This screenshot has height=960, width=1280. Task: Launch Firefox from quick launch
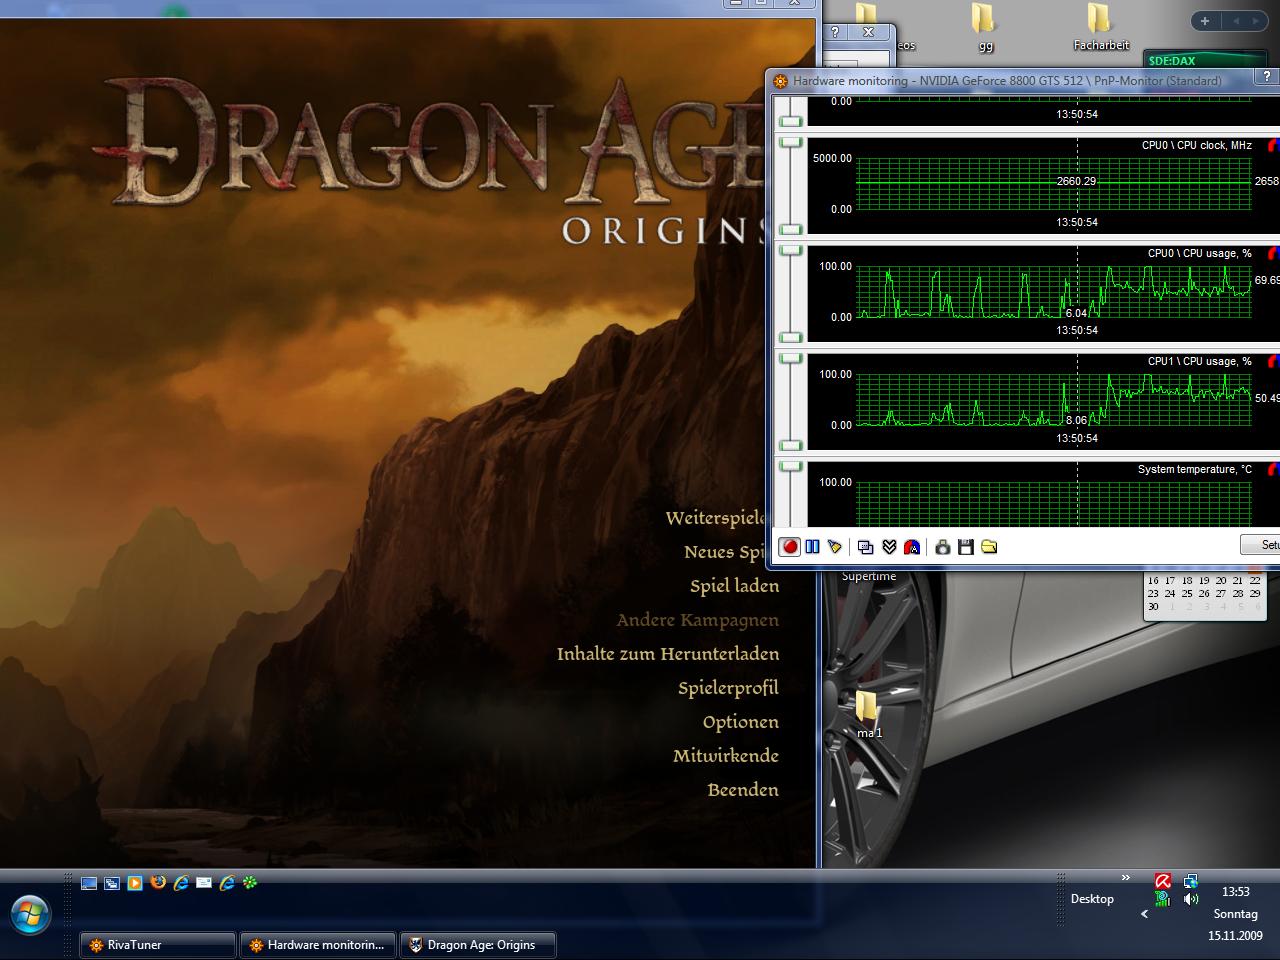click(x=158, y=883)
